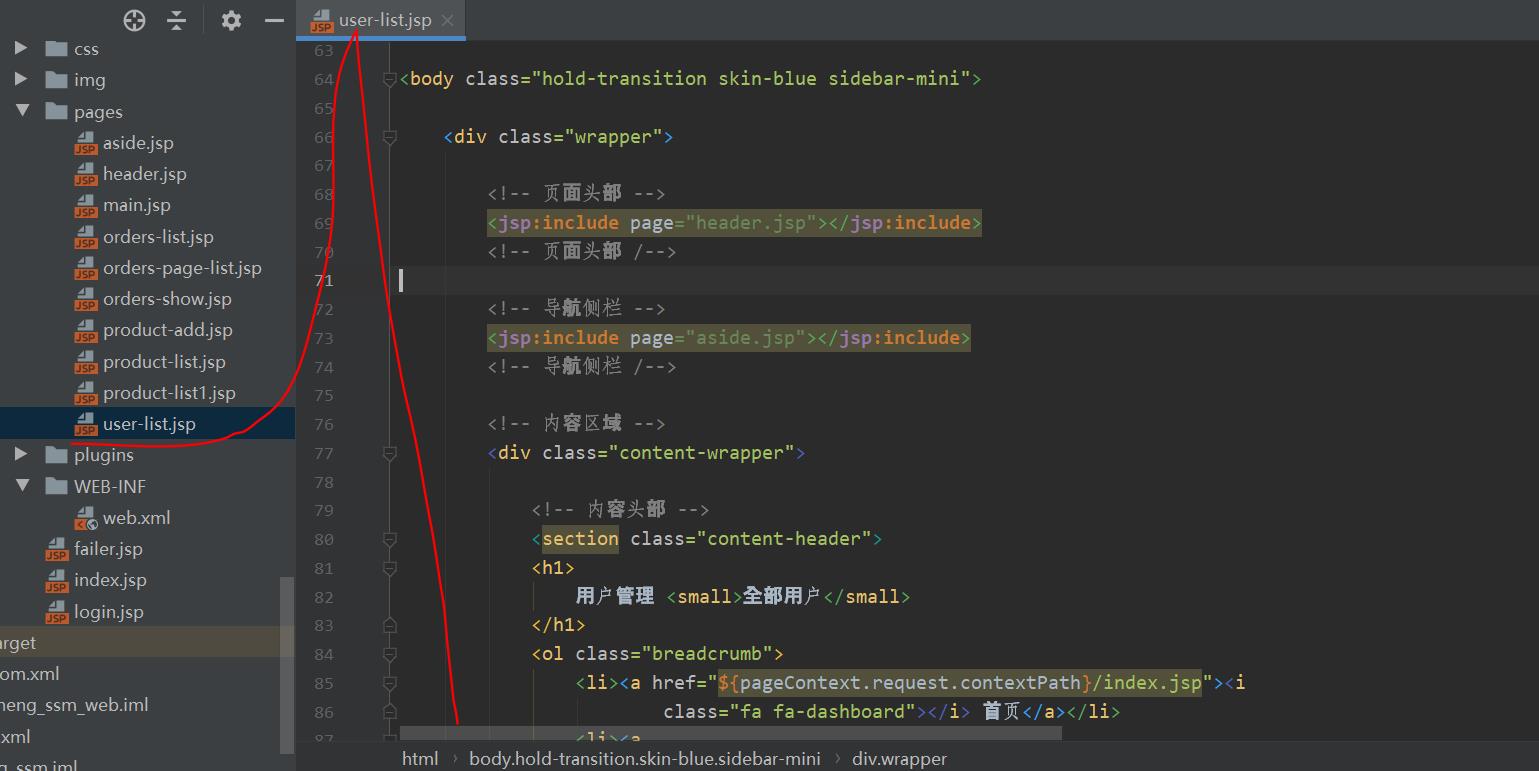Click the Collapse All icon in project panel
The width and height of the screenshot is (1539, 771).
176,20
